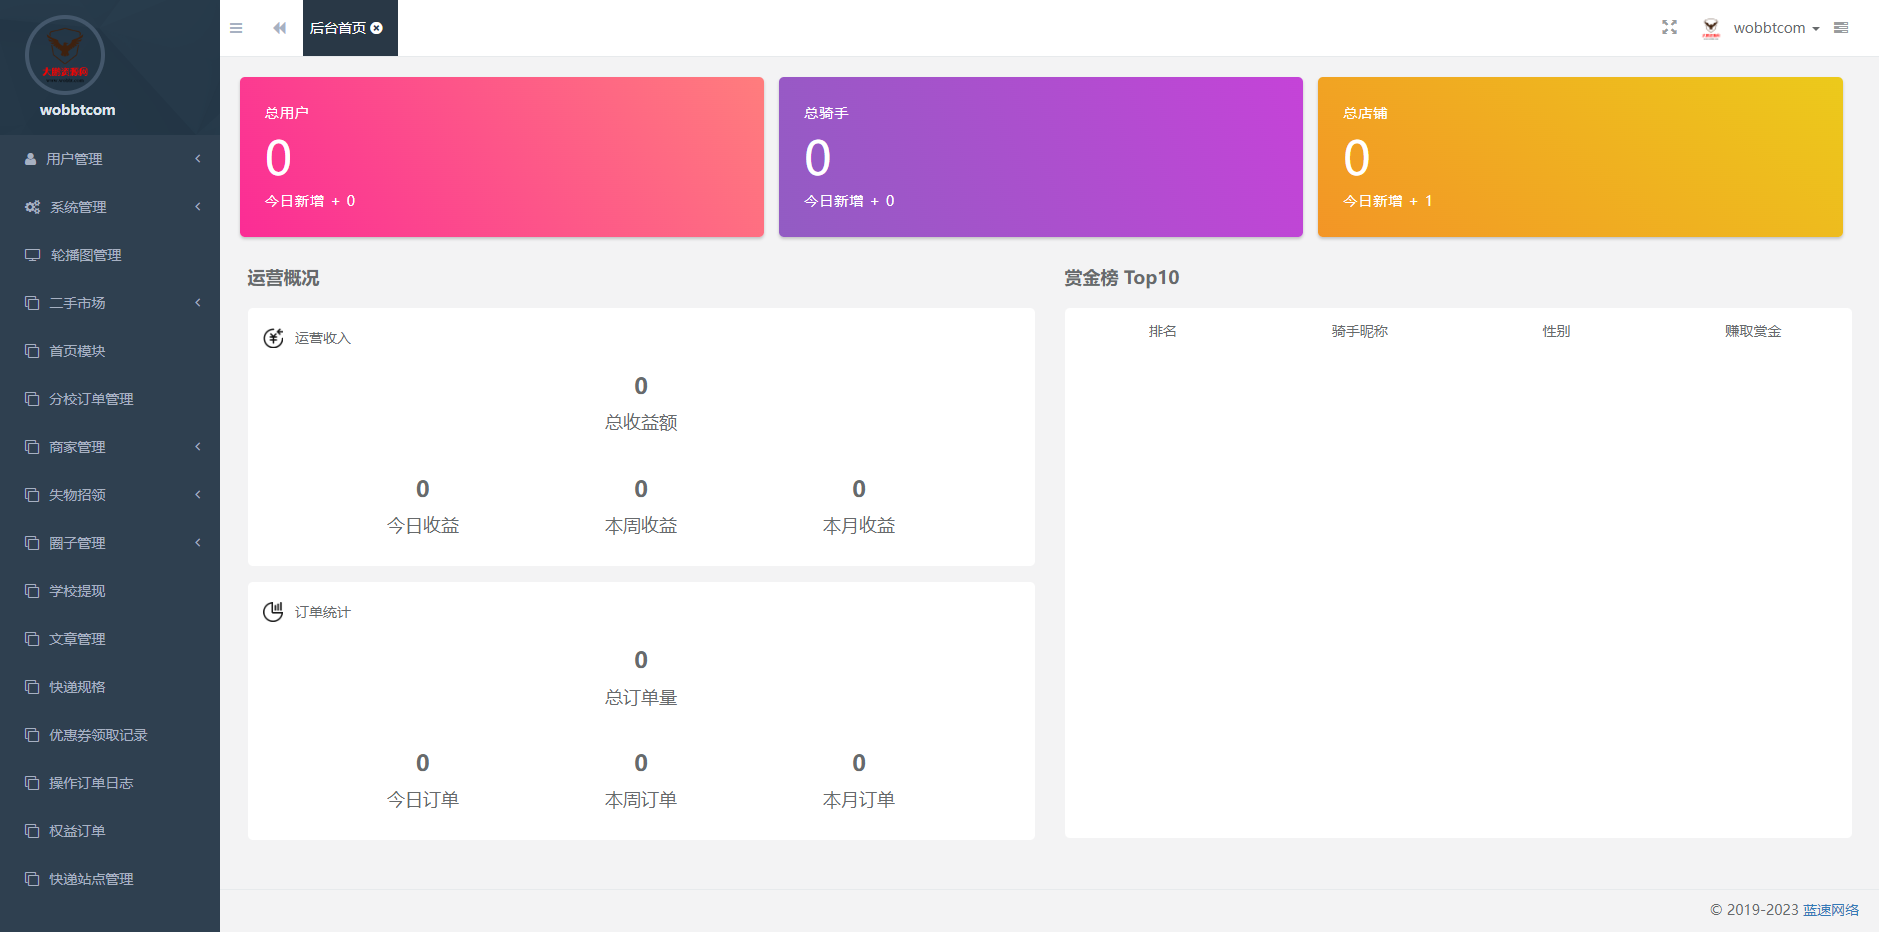Open 首页模块 in the sidebar

click(77, 351)
